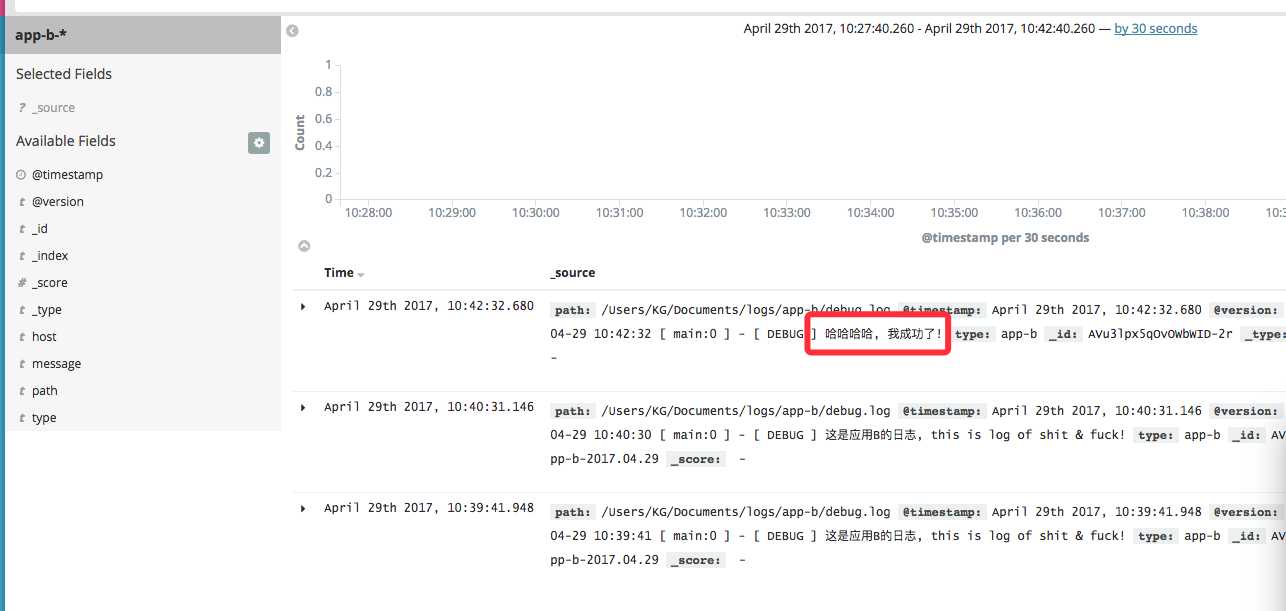
Task: Select the app-b-* index pattern
Action: 41,36
